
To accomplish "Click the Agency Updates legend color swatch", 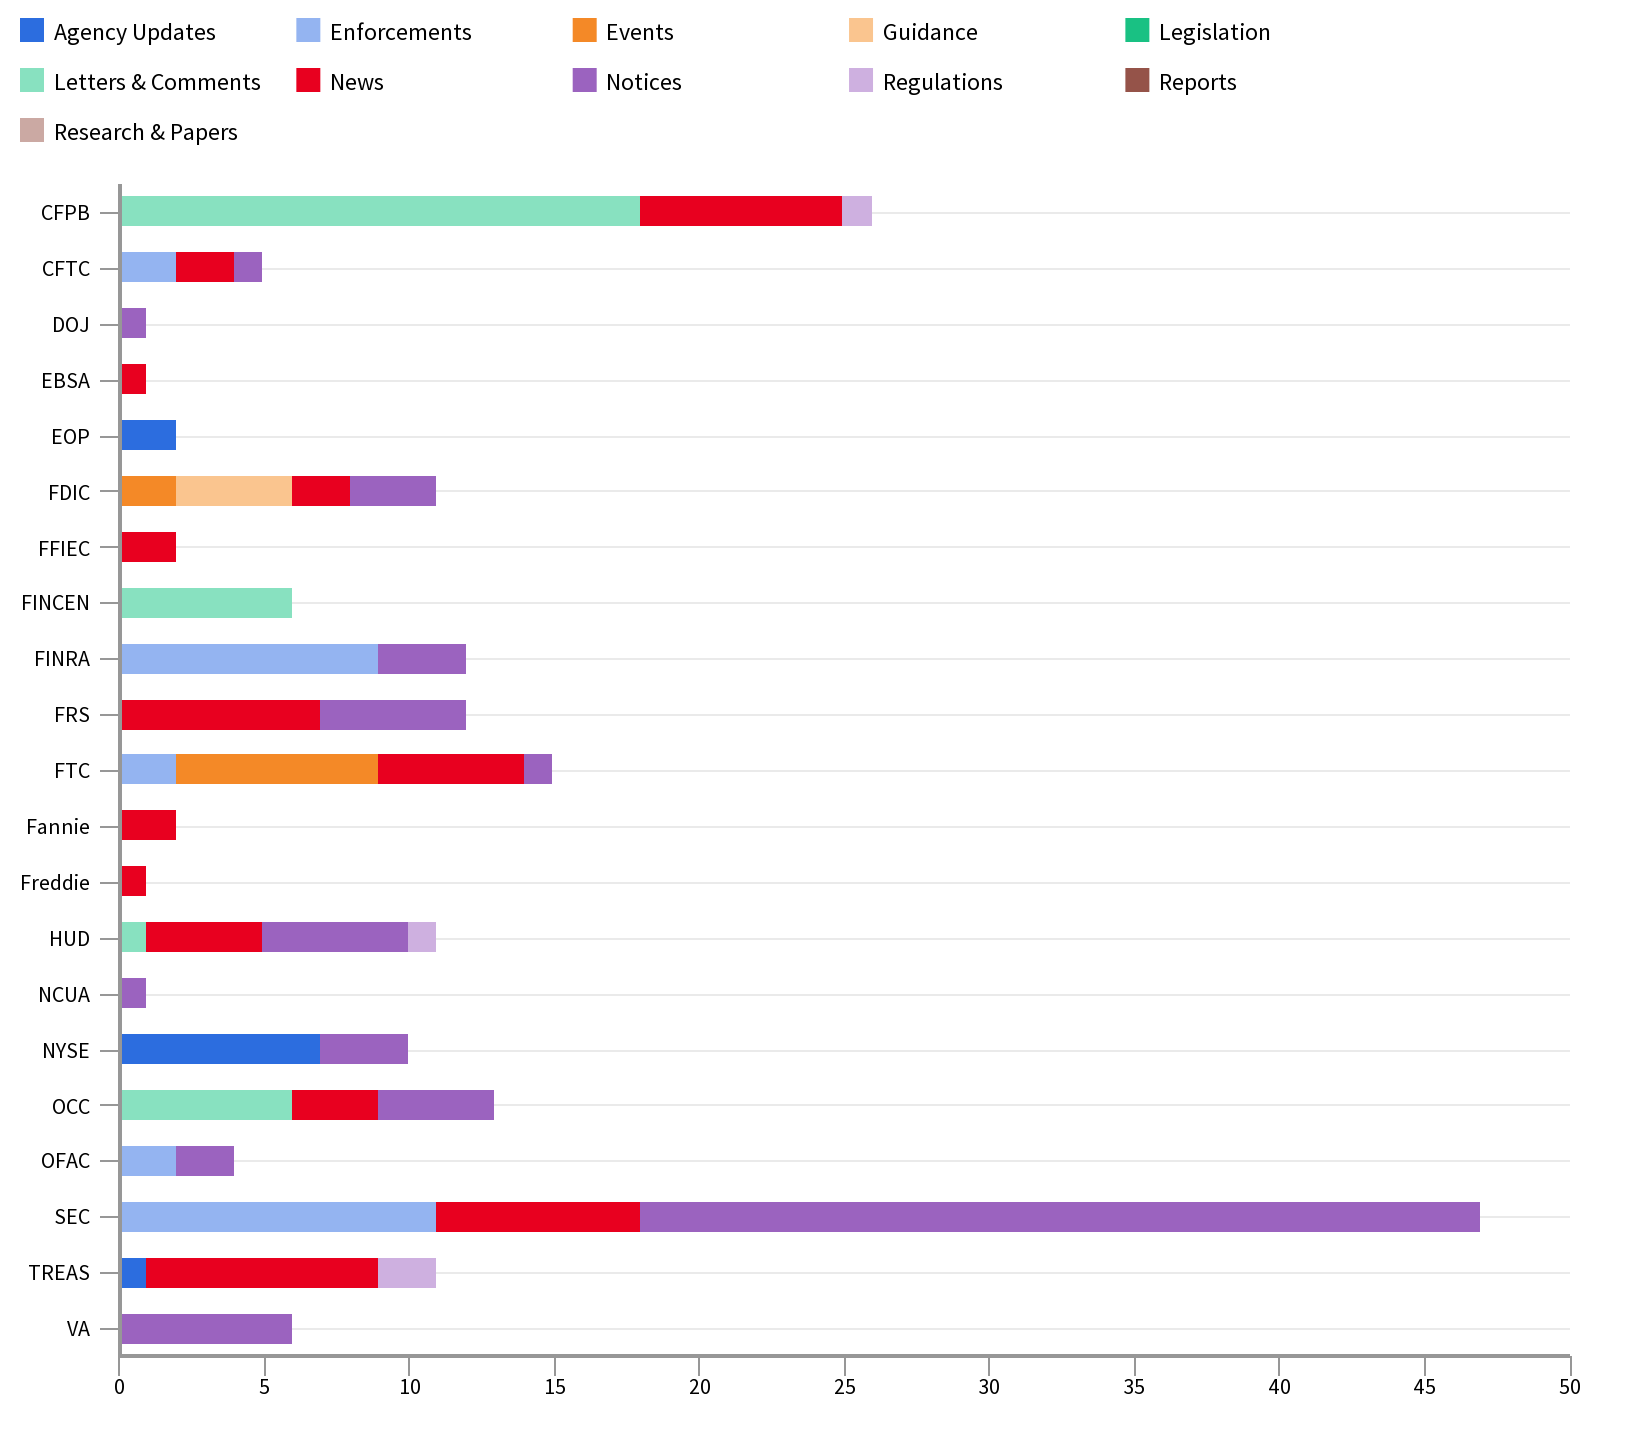I will [x=30, y=31].
